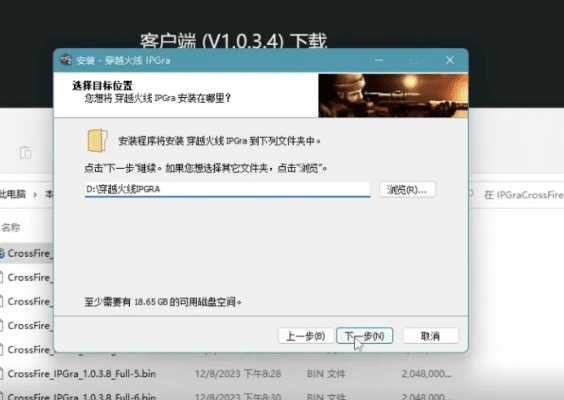Cancel installation with 取消 button

pyautogui.click(x=431, y=336)
